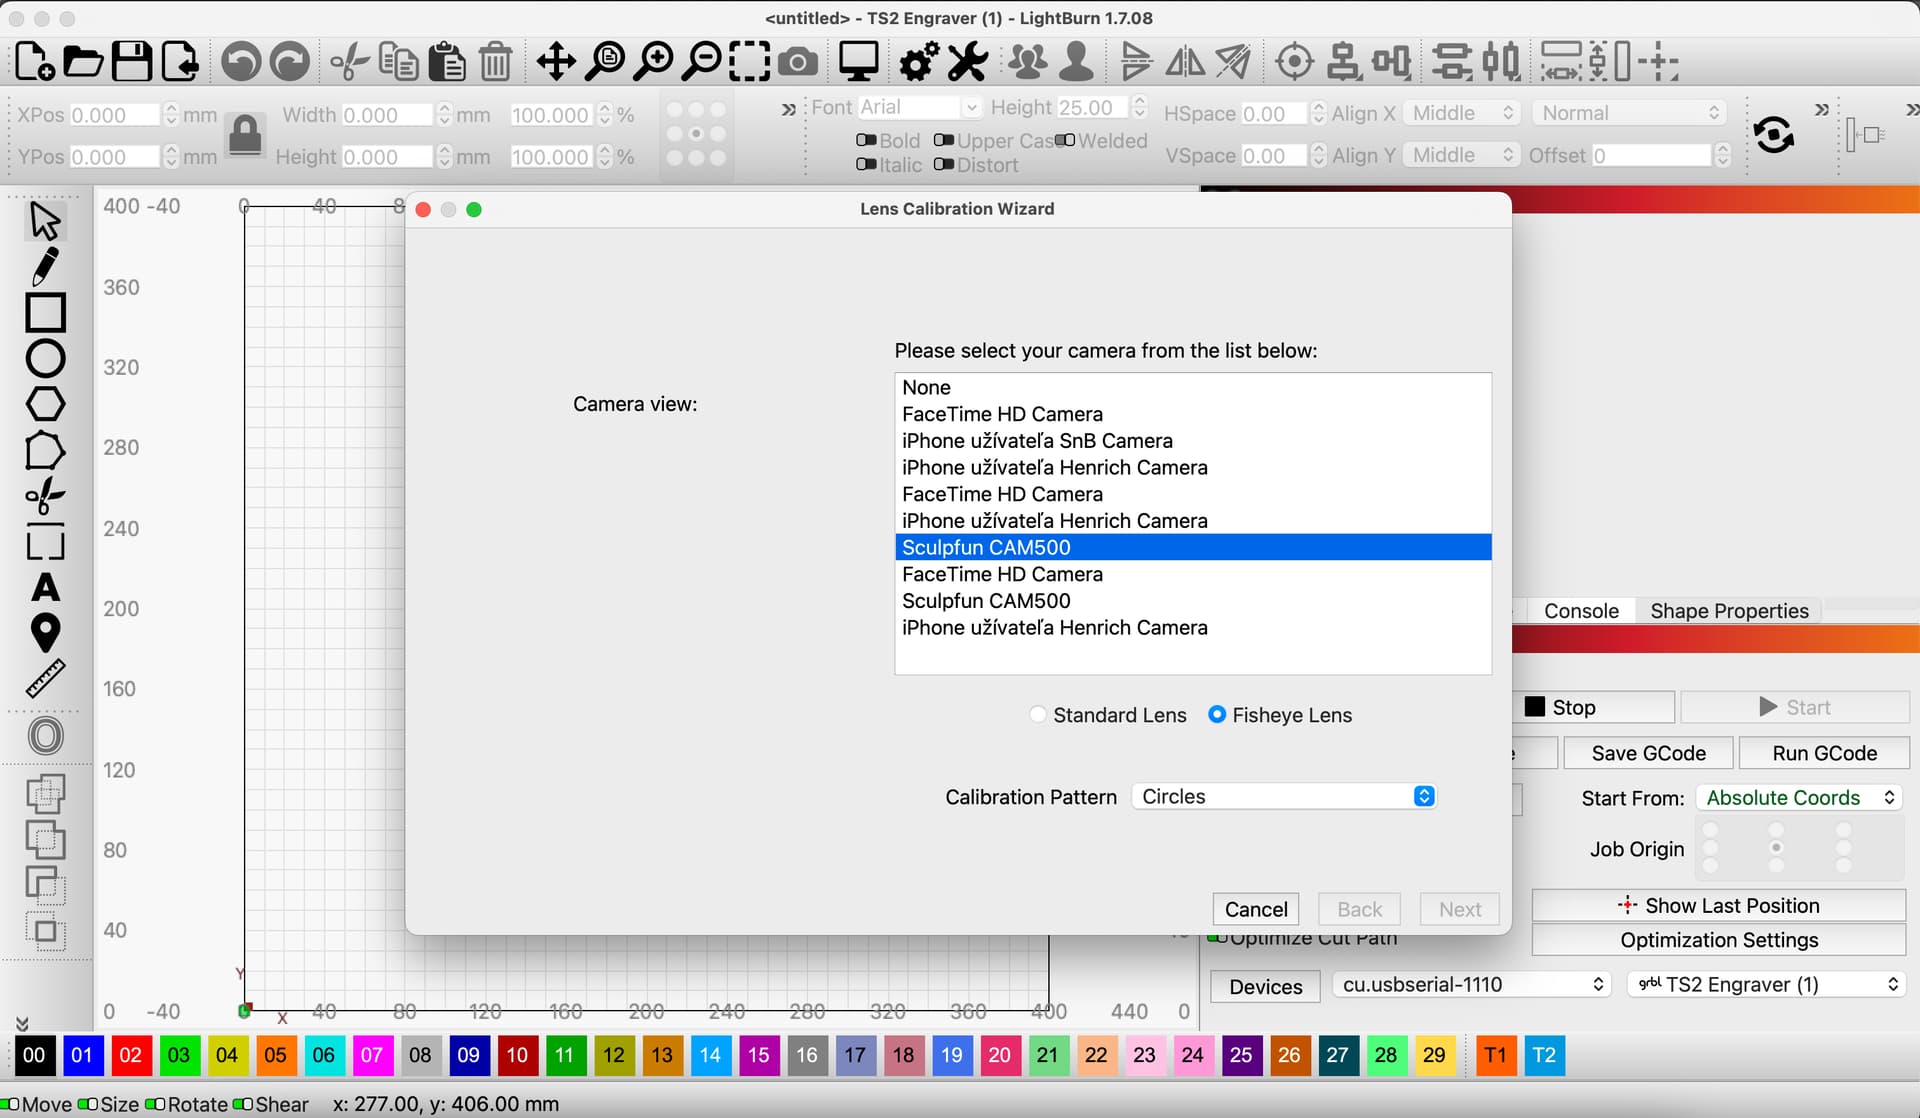Open the settings gears icon

pos(918,62)
